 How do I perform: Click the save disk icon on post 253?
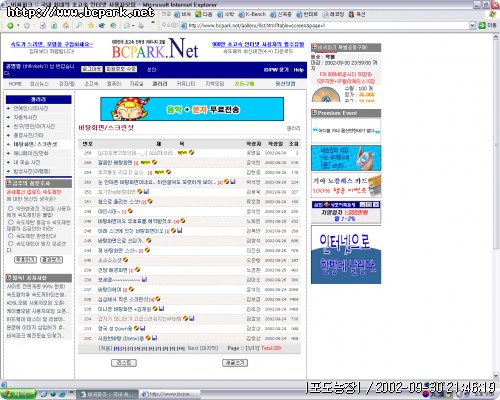(x=233, y=182)
